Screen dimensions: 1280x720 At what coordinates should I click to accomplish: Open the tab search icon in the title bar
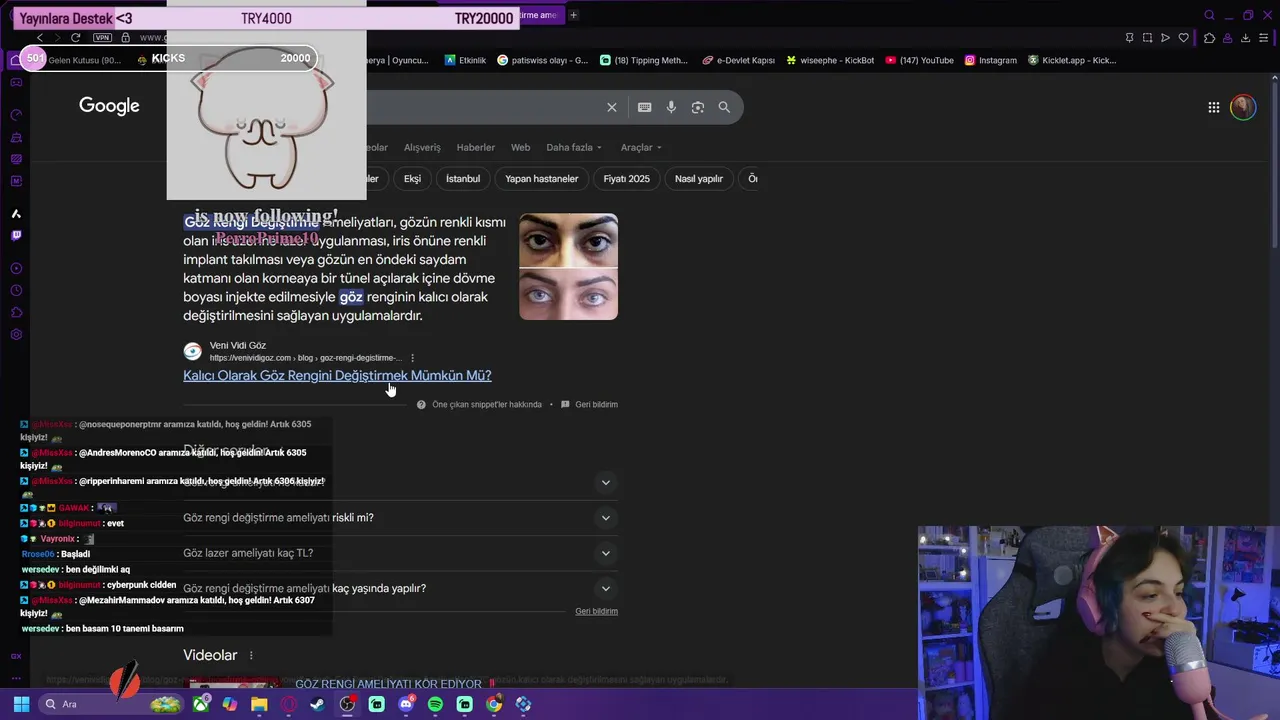(1209, 15)
